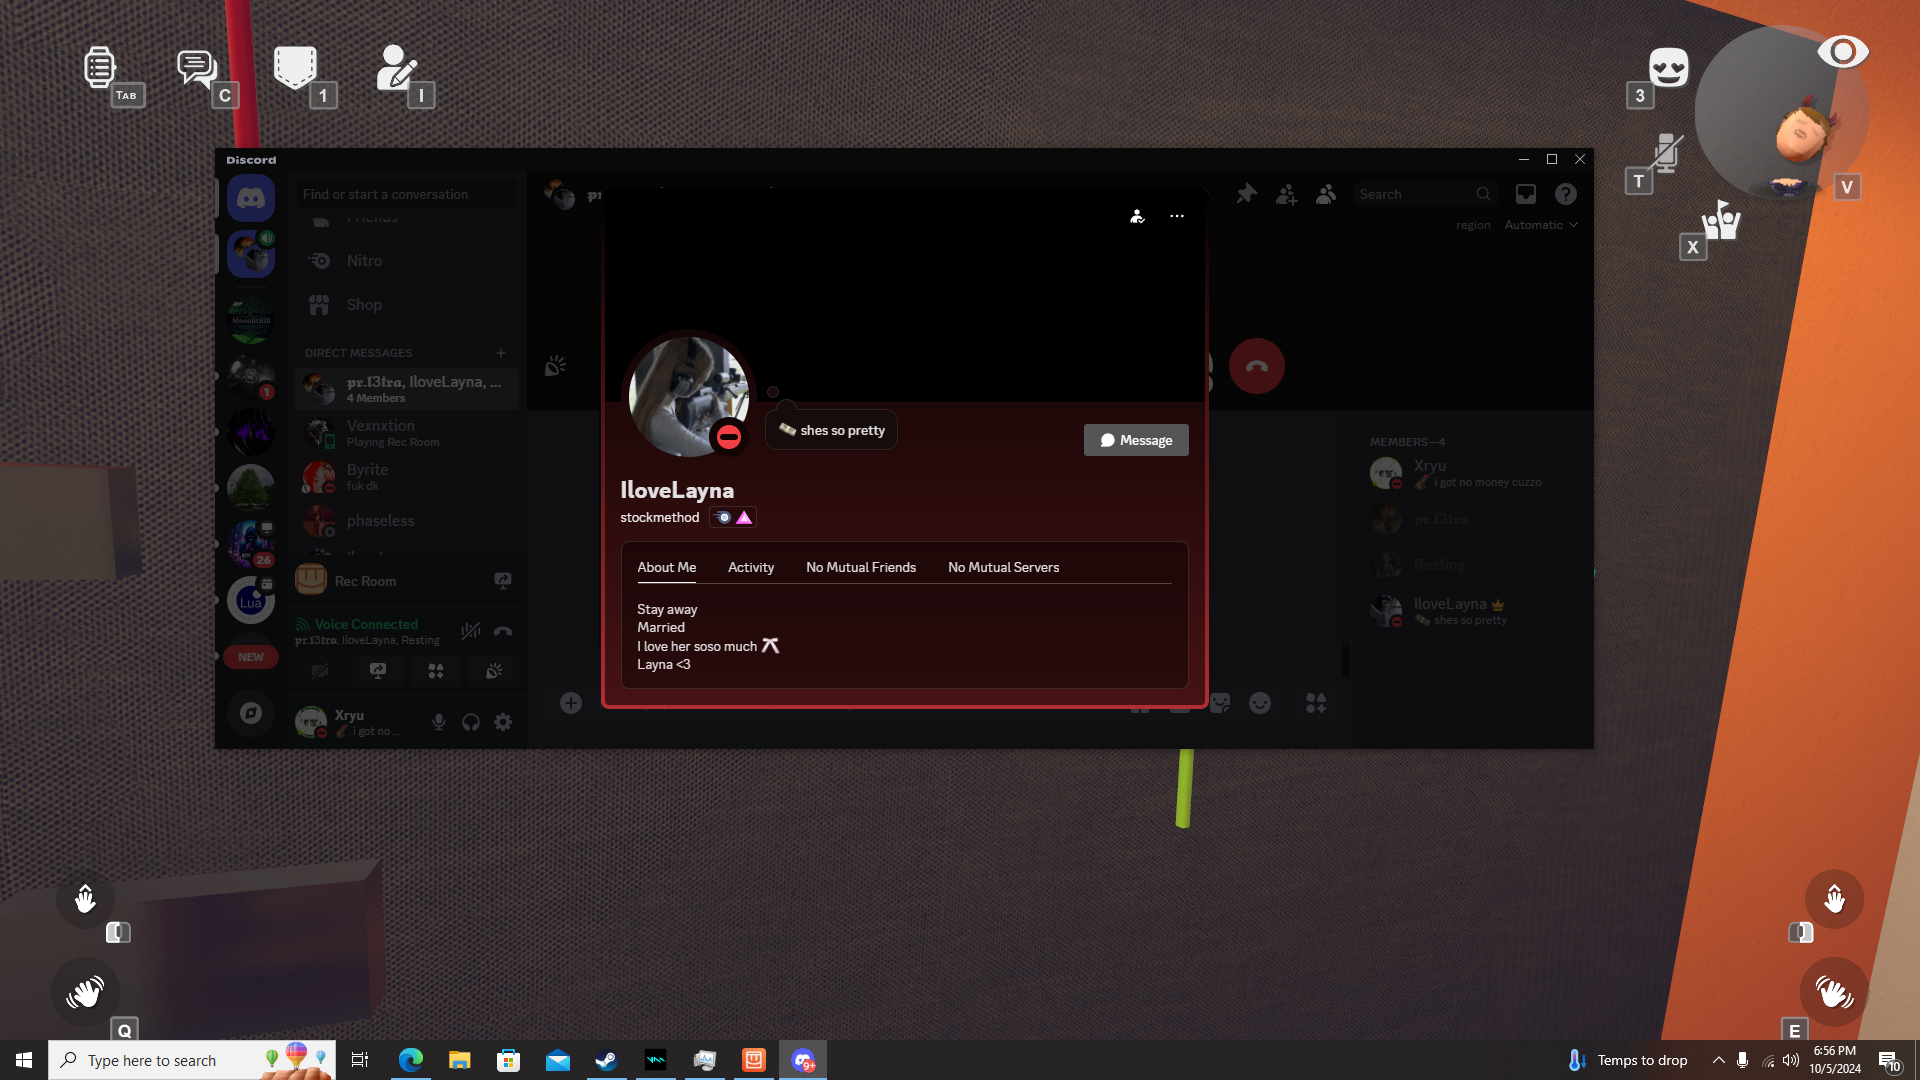Image resolution: width=1920 pixels, height=1080 pixels.
Task: Click the IloveLayna profile avatar
Action: [688, 396]
